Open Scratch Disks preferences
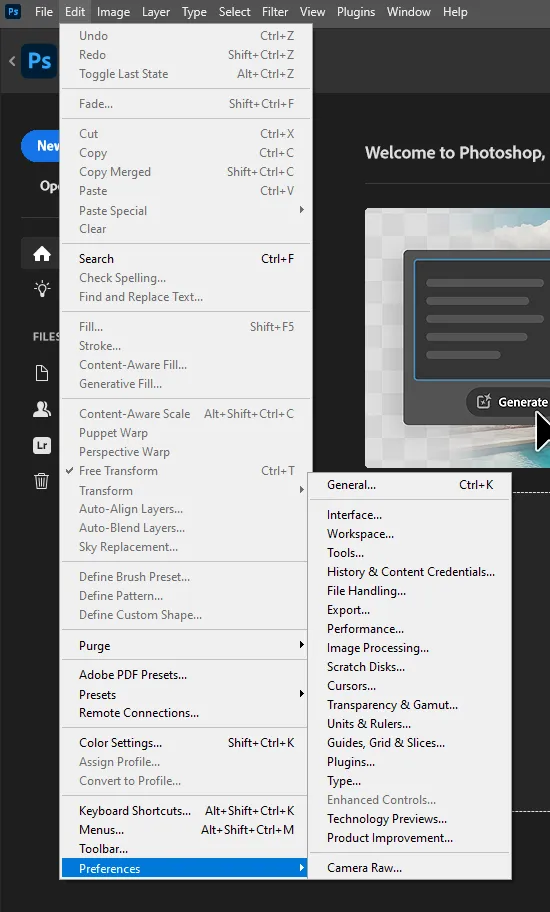Screen dimensions: 550x912 point(410,667)
